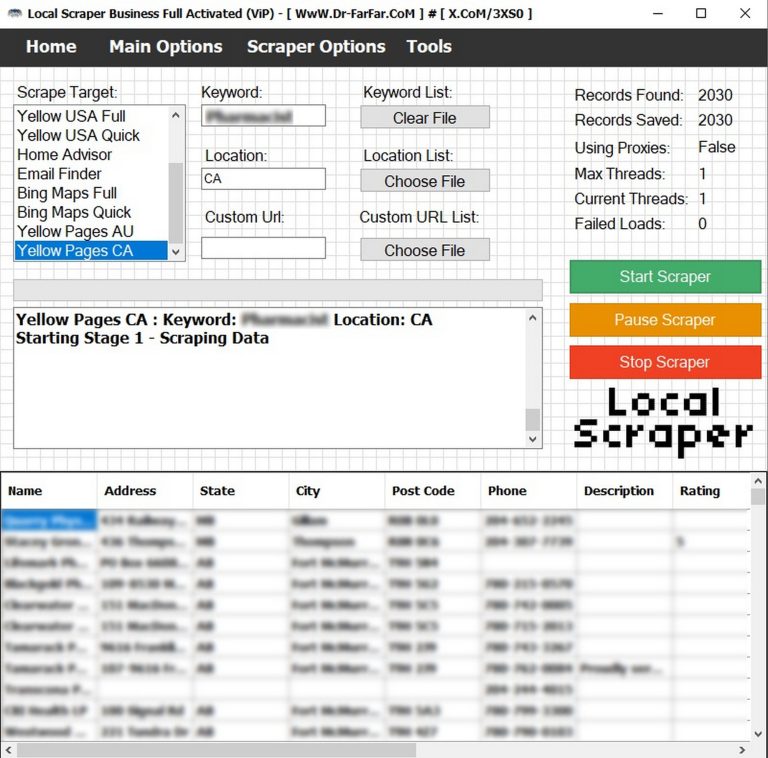Image resolution: width=768 pixels, height=758 pixels.
Task: Select Yellow Pages CA scrape target
Action: click(91, 250)
